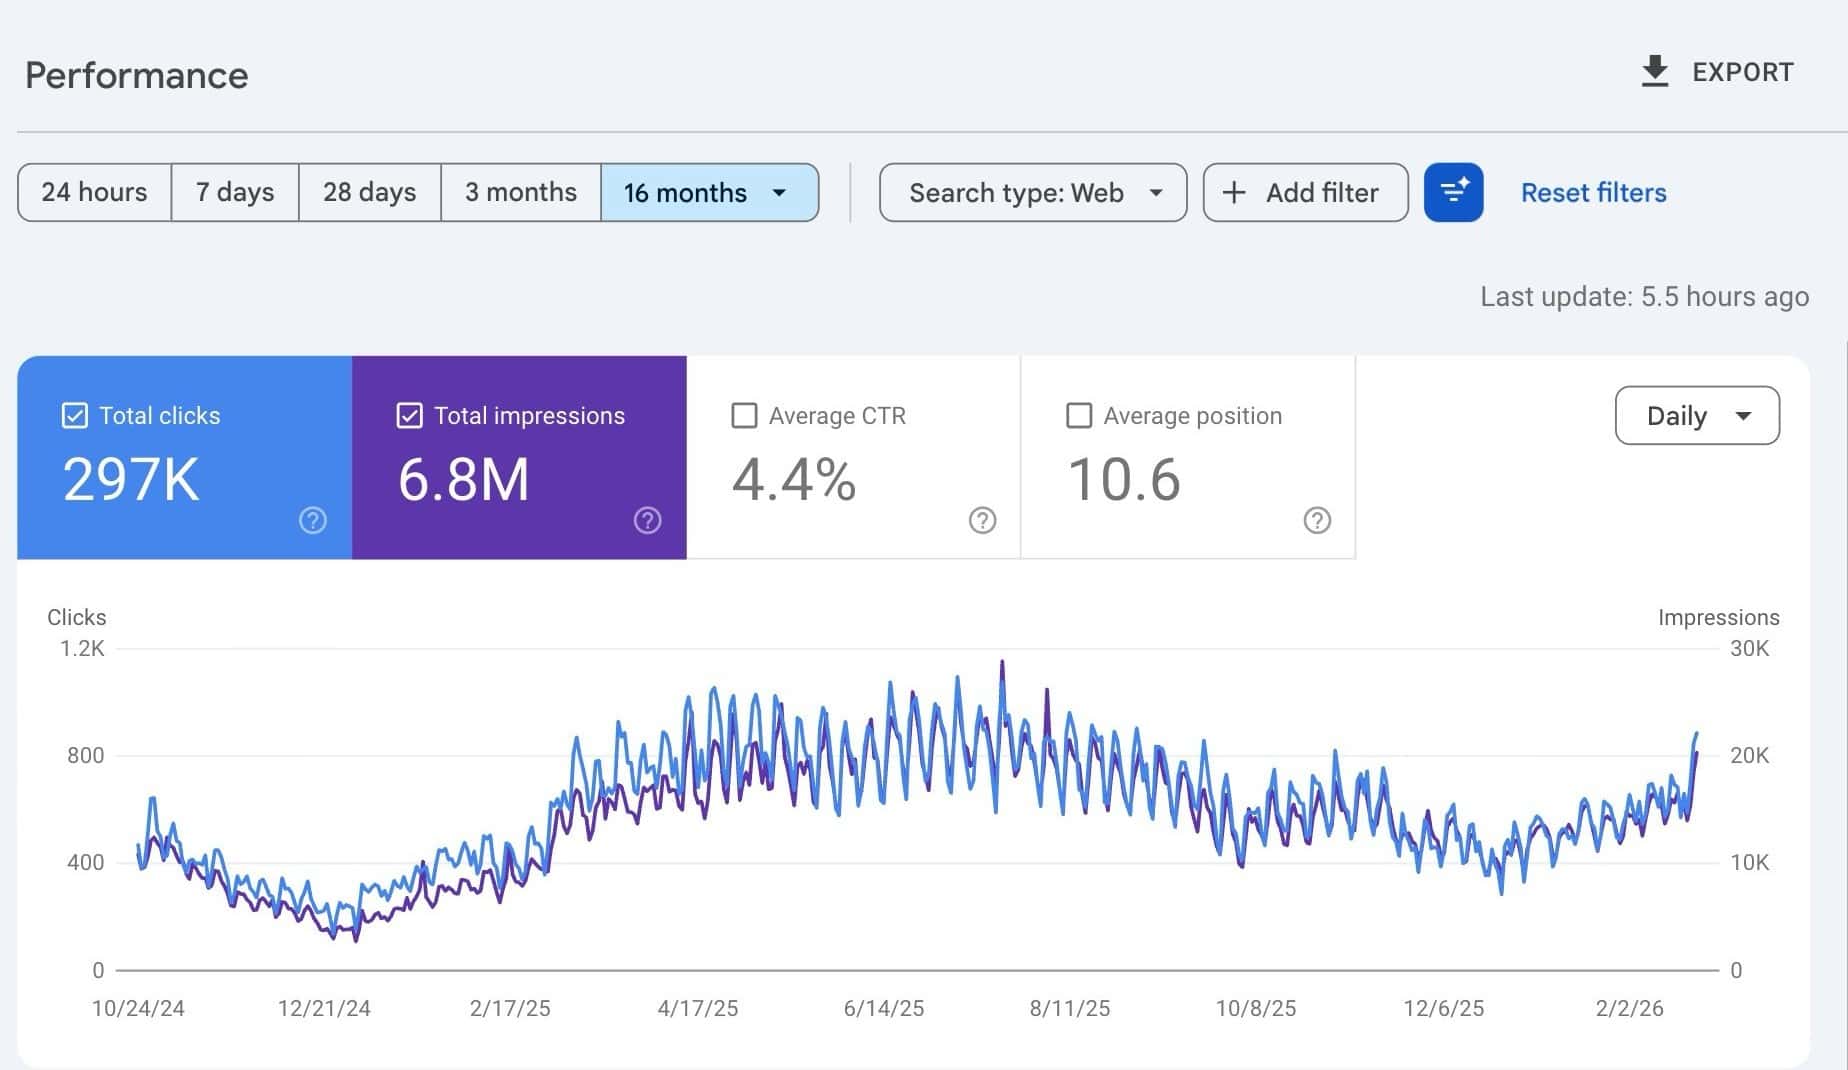Select the 28 days date filter
This screenshot has width=1848, height=1070.
click(x=369, y=192)
